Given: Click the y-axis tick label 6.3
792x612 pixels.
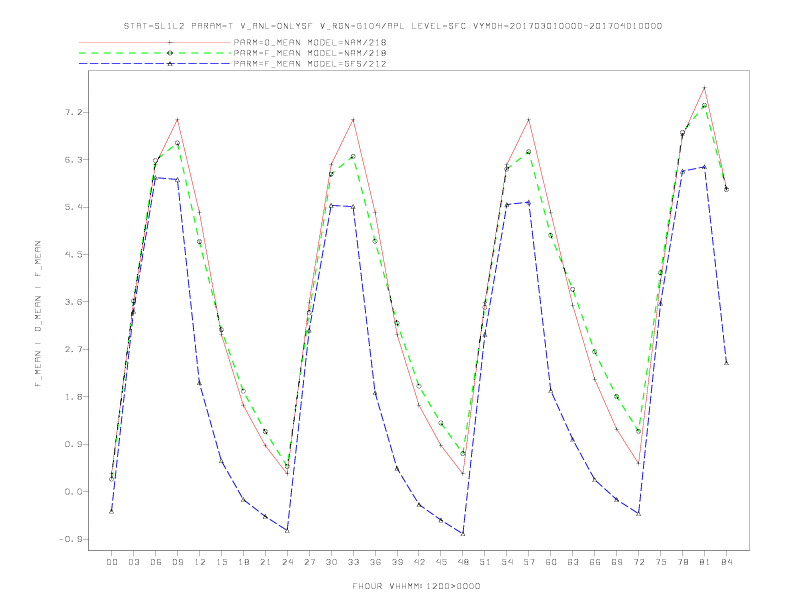Looking at the screenshot, I should point(73,160).
